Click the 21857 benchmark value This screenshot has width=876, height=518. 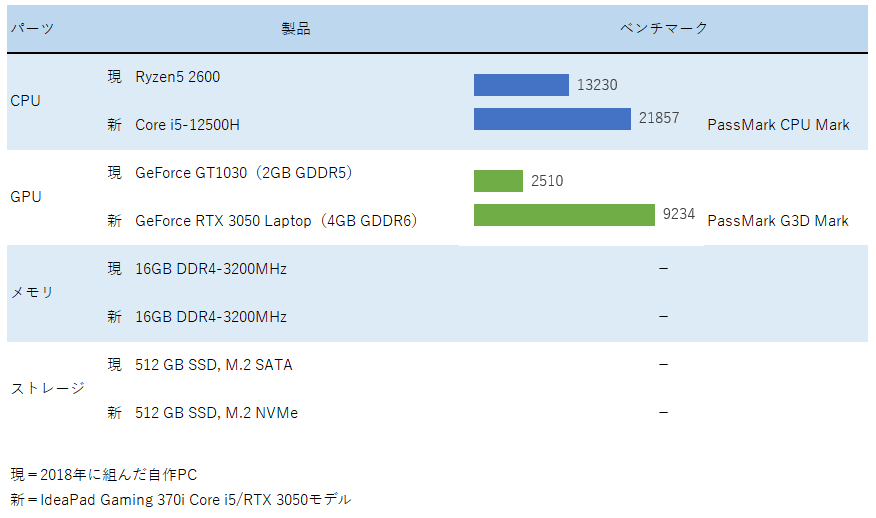point(659,118)
